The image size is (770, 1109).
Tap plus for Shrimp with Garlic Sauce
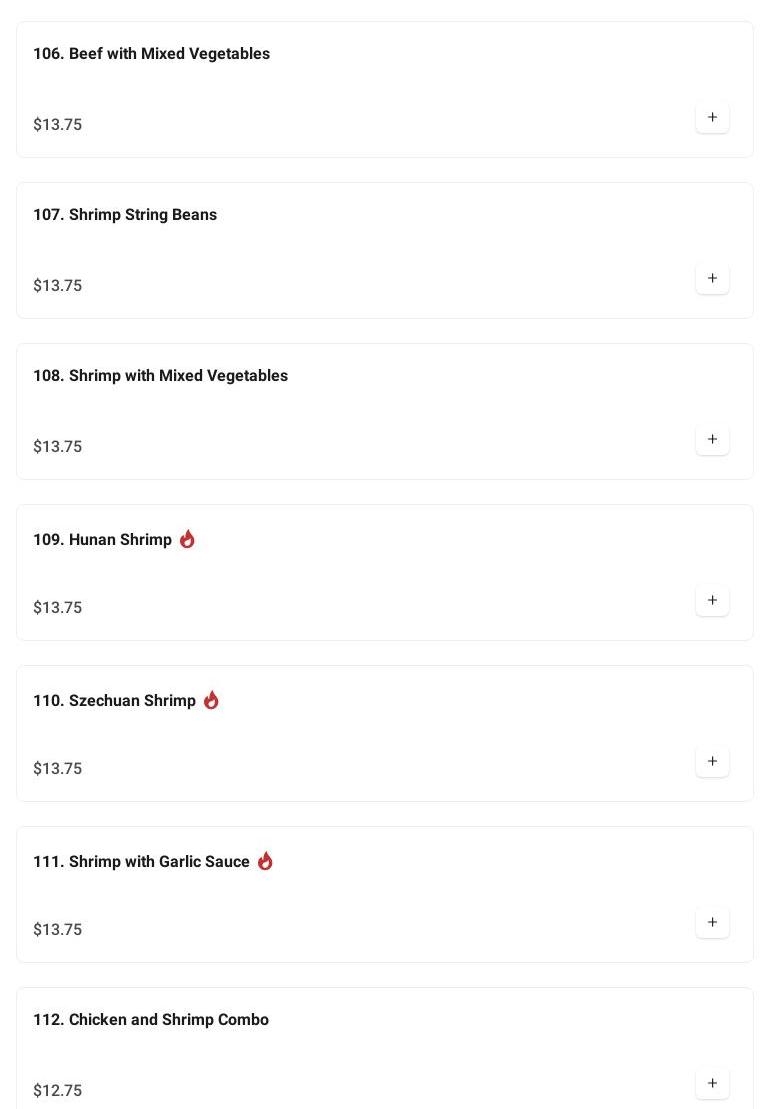712,923
